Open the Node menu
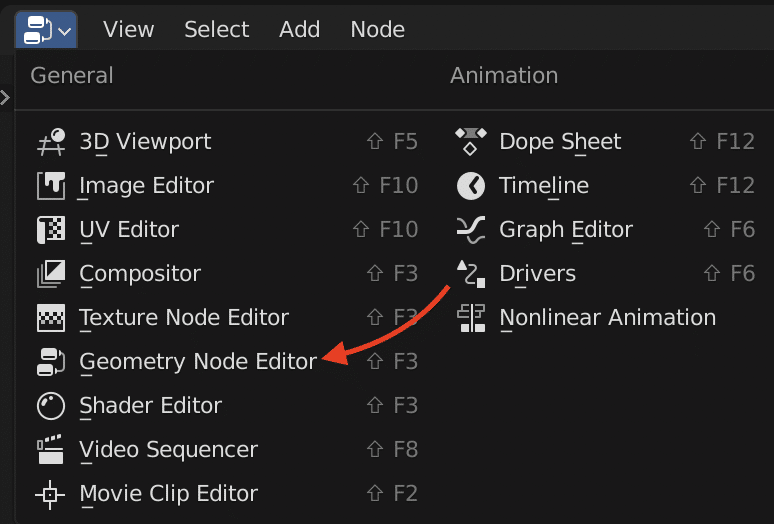774x524 pixels. (378, 30)
